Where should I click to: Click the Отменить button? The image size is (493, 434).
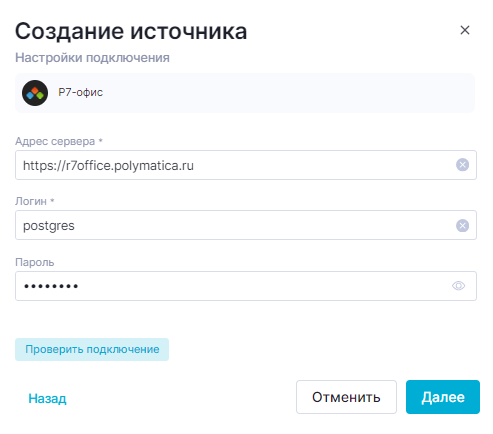pos(346,397)
